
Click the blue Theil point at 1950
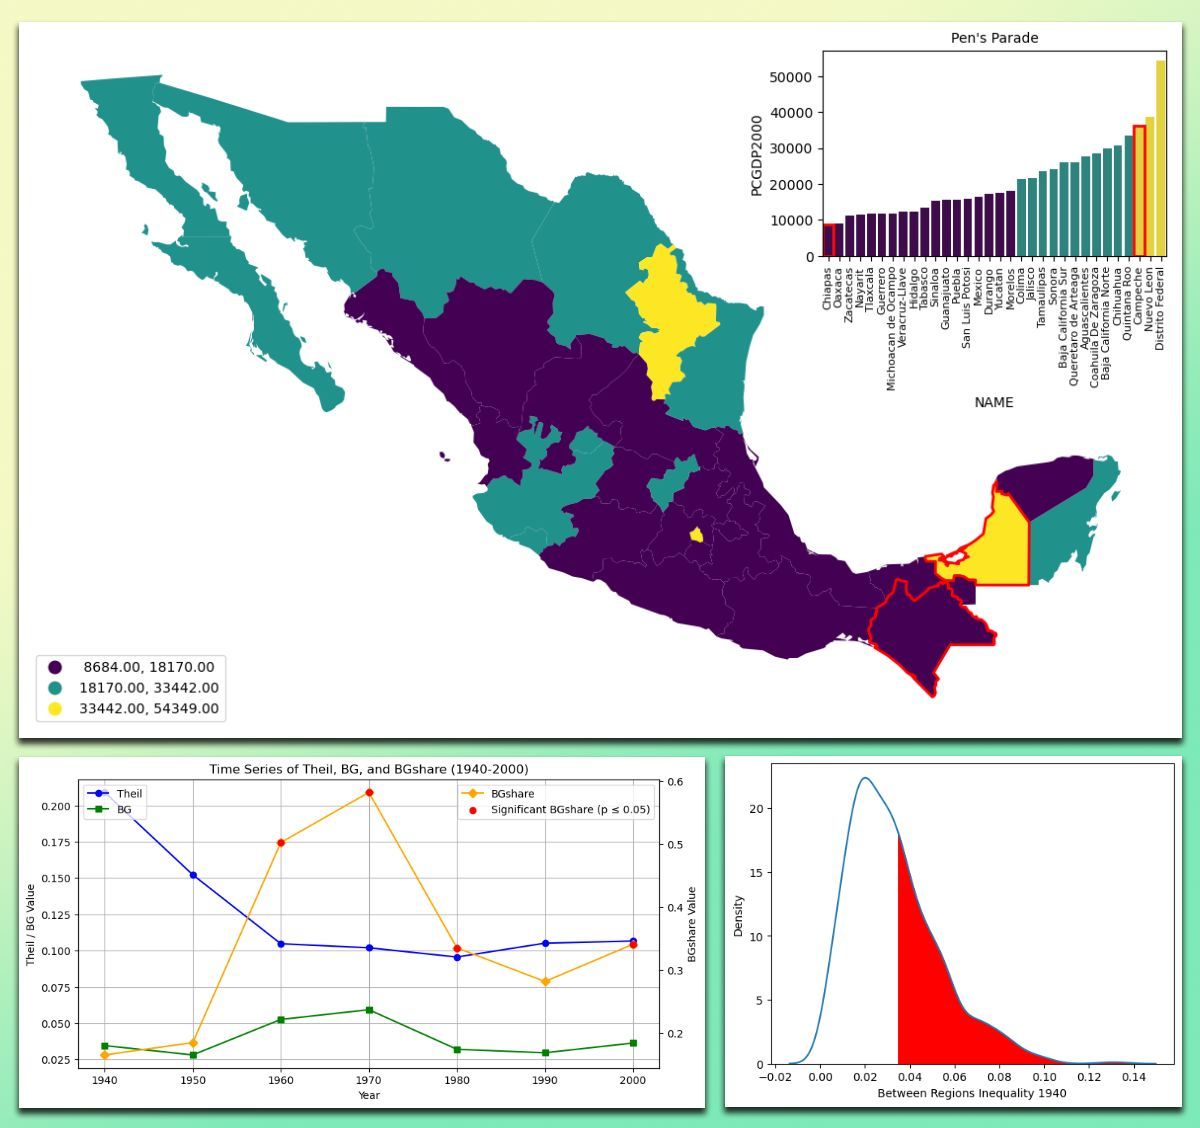click(193, 875)
